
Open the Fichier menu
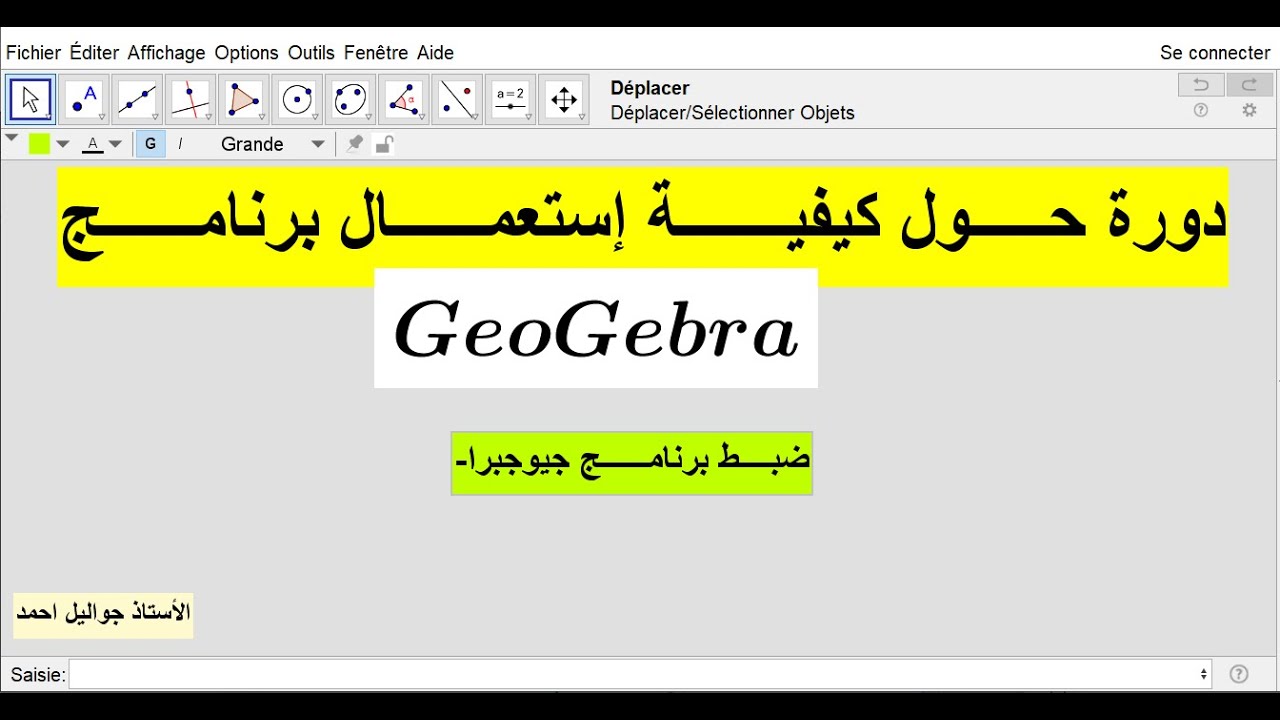33,53
